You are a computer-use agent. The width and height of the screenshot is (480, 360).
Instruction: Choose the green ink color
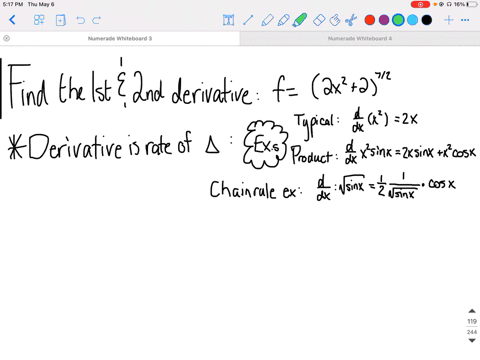(398, 20)
